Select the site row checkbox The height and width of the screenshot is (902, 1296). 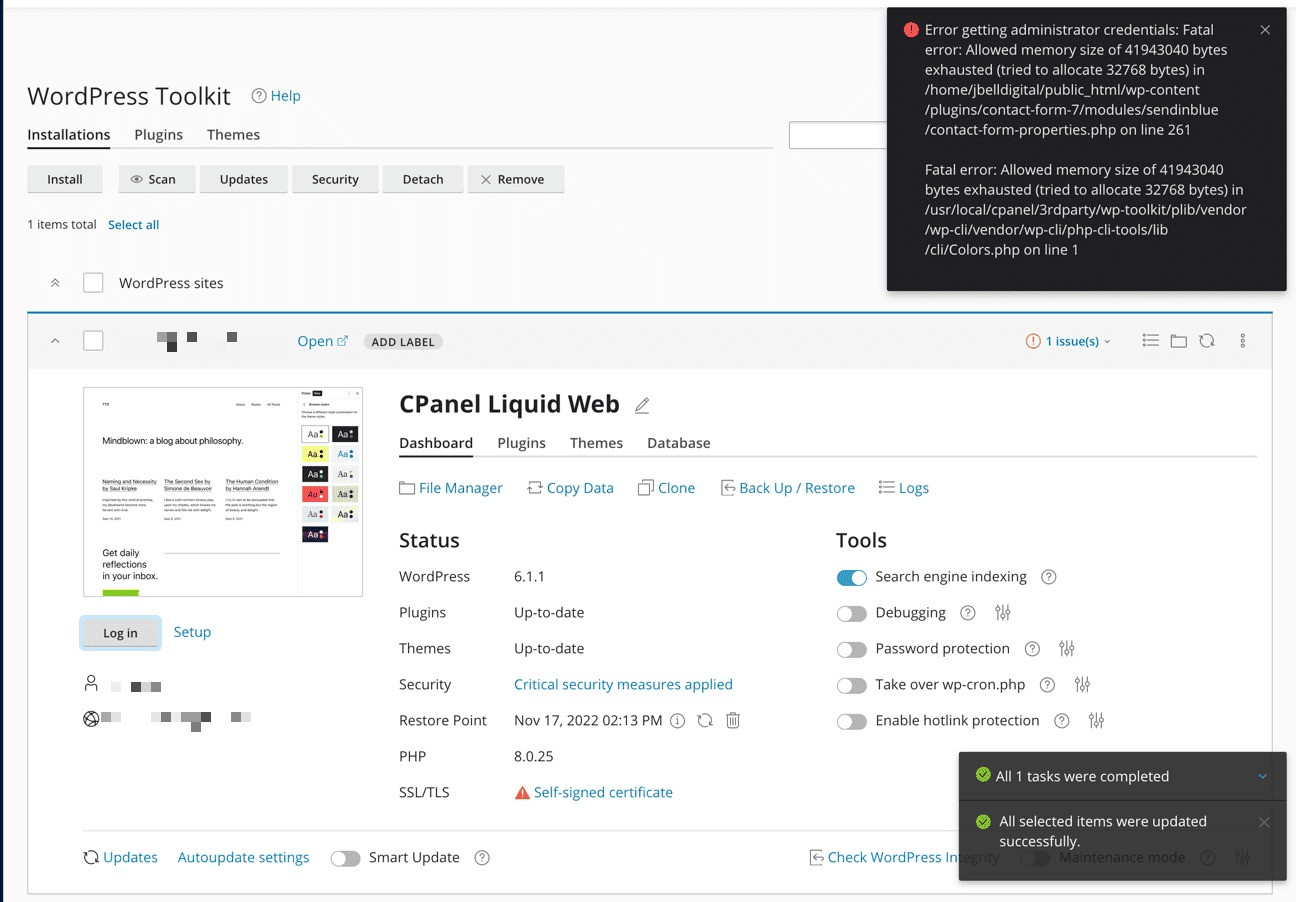pos(93,341)
